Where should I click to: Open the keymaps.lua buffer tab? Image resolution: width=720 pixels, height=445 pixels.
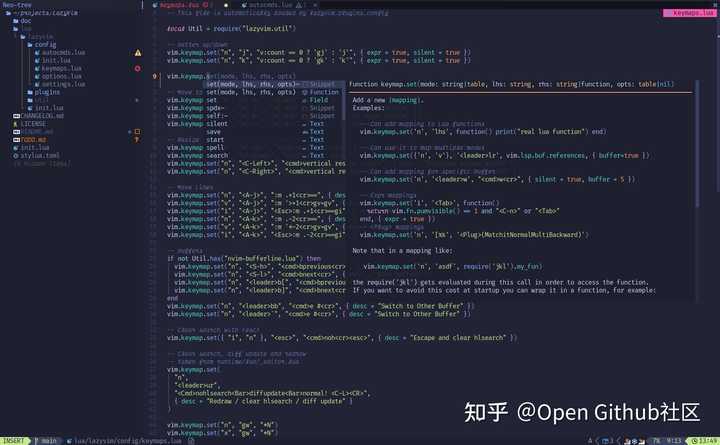(180, 5)
